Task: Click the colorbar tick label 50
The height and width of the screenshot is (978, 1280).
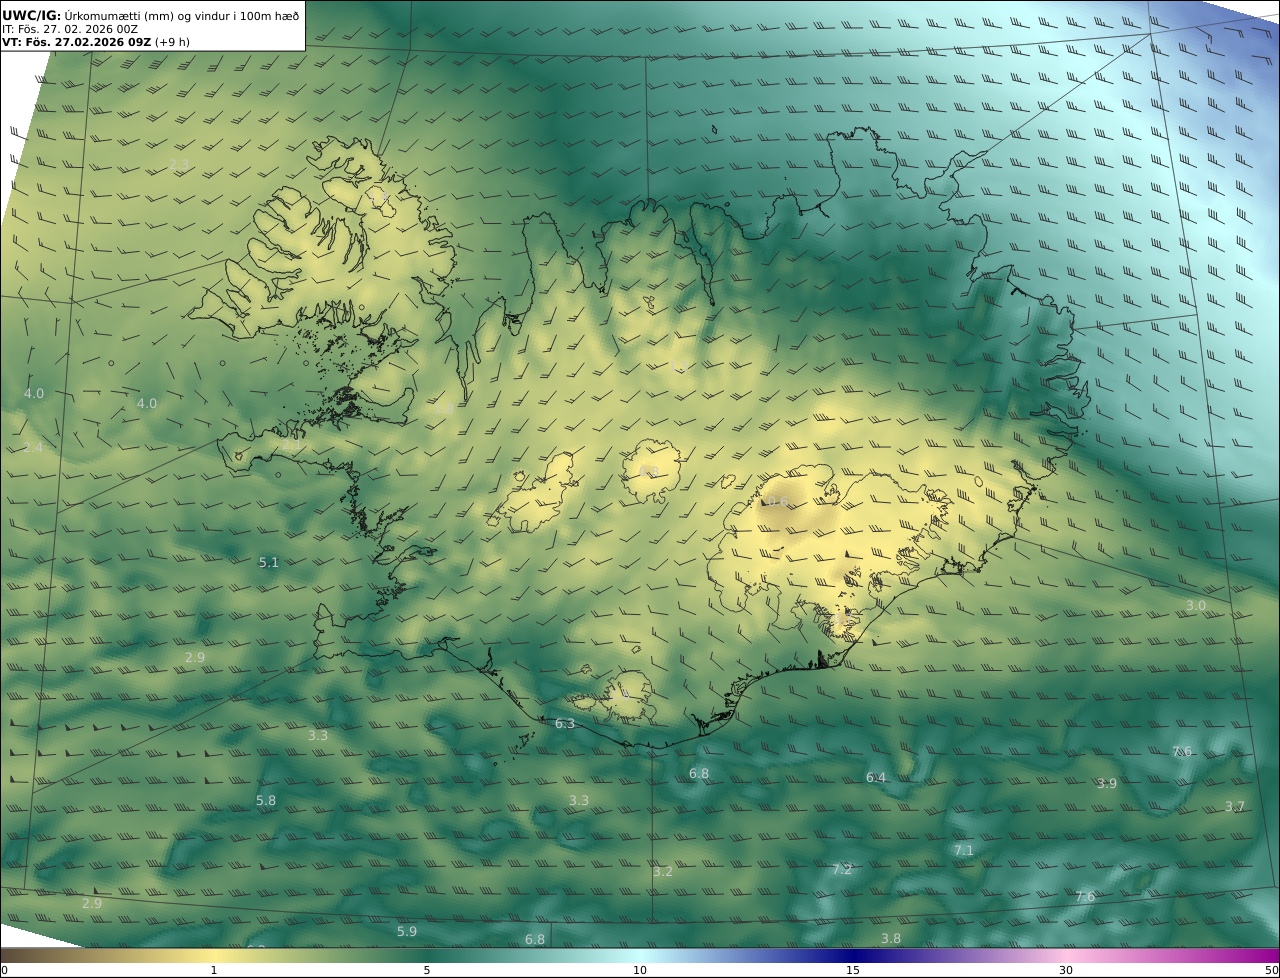Action: [1271, 970]
